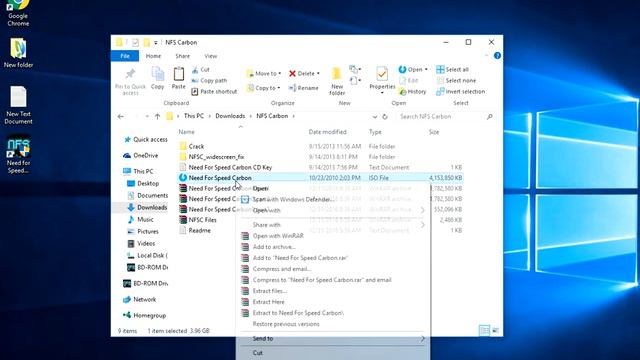
Task: Click the Edit ribbon item
Action: pos(409,81)
